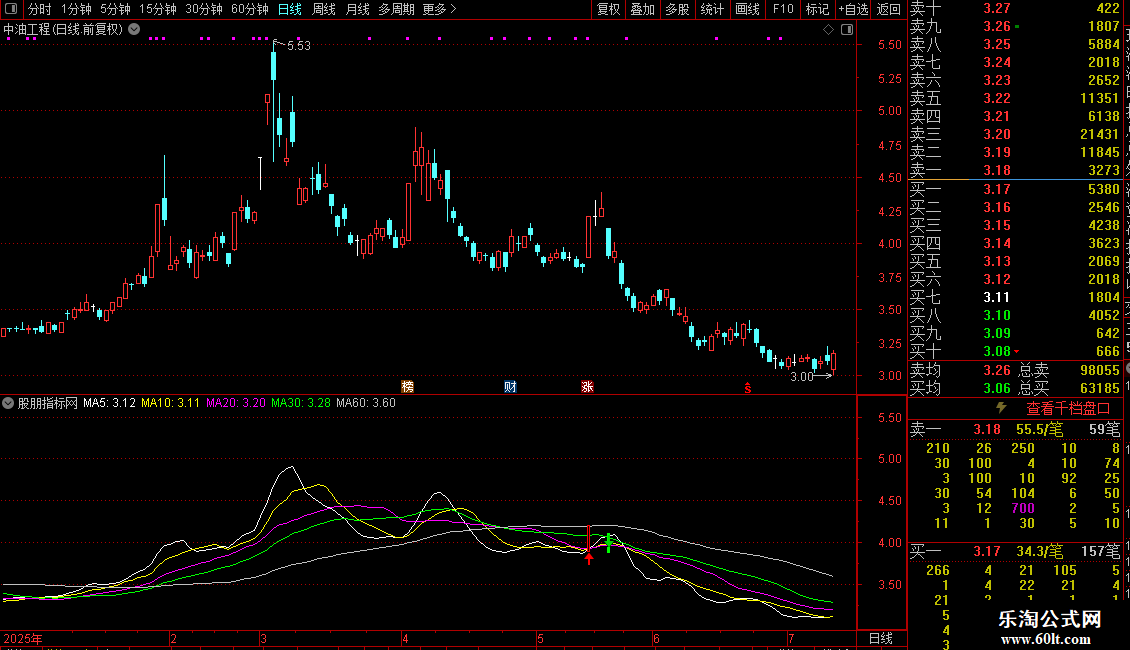Add stock with +自选 button

pyautogui.click(x=853, y=9)
